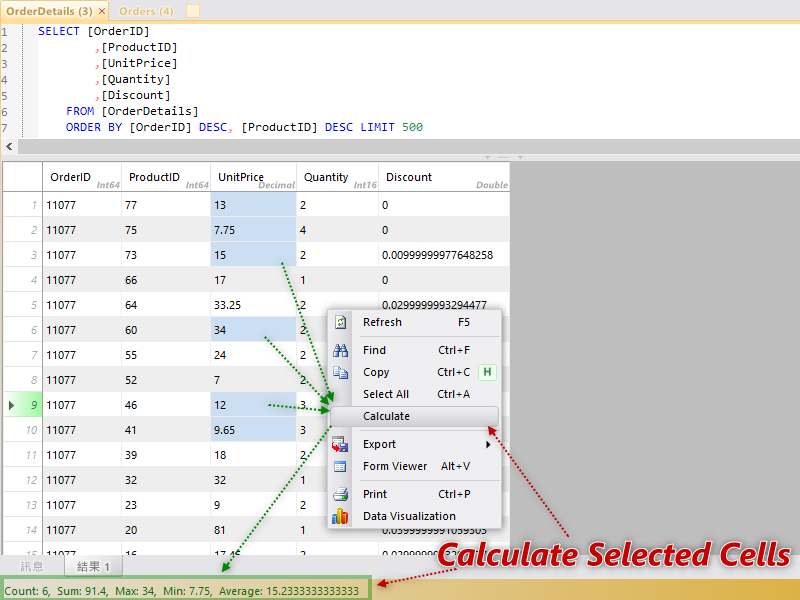Viewport: 800px width, 600px height.
Task: Click OrderID cell in row 12
Action: coord(82,480)
